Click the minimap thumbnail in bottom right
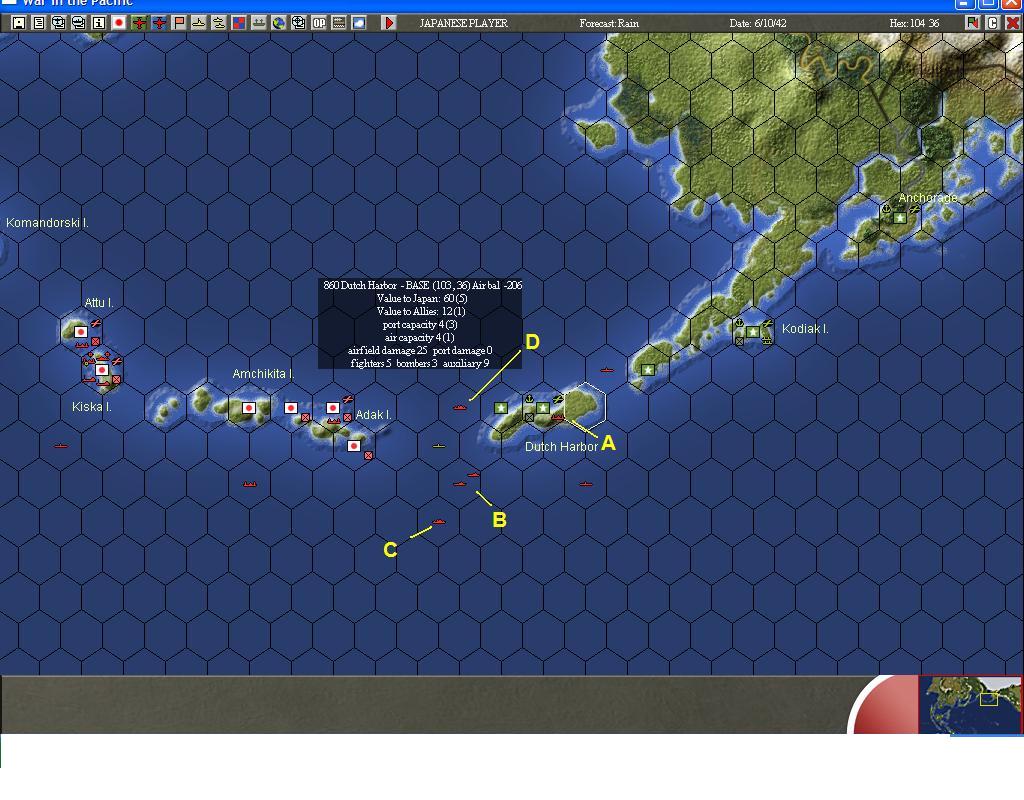The width and height of the screenshot is (1024, 800). (x=970, y=704)
